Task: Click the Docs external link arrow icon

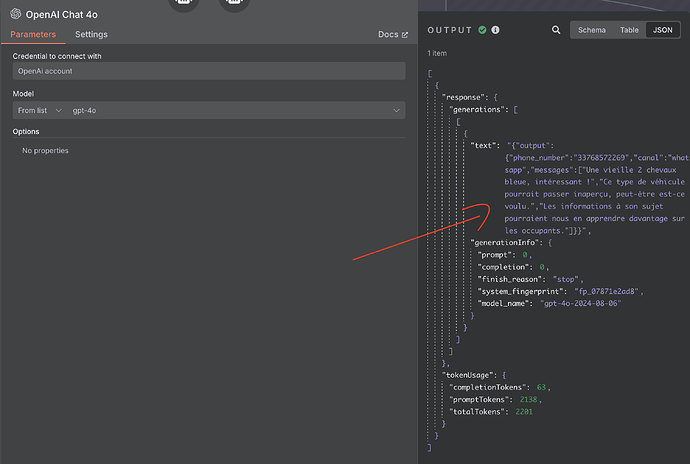Action: click(405, 35)
